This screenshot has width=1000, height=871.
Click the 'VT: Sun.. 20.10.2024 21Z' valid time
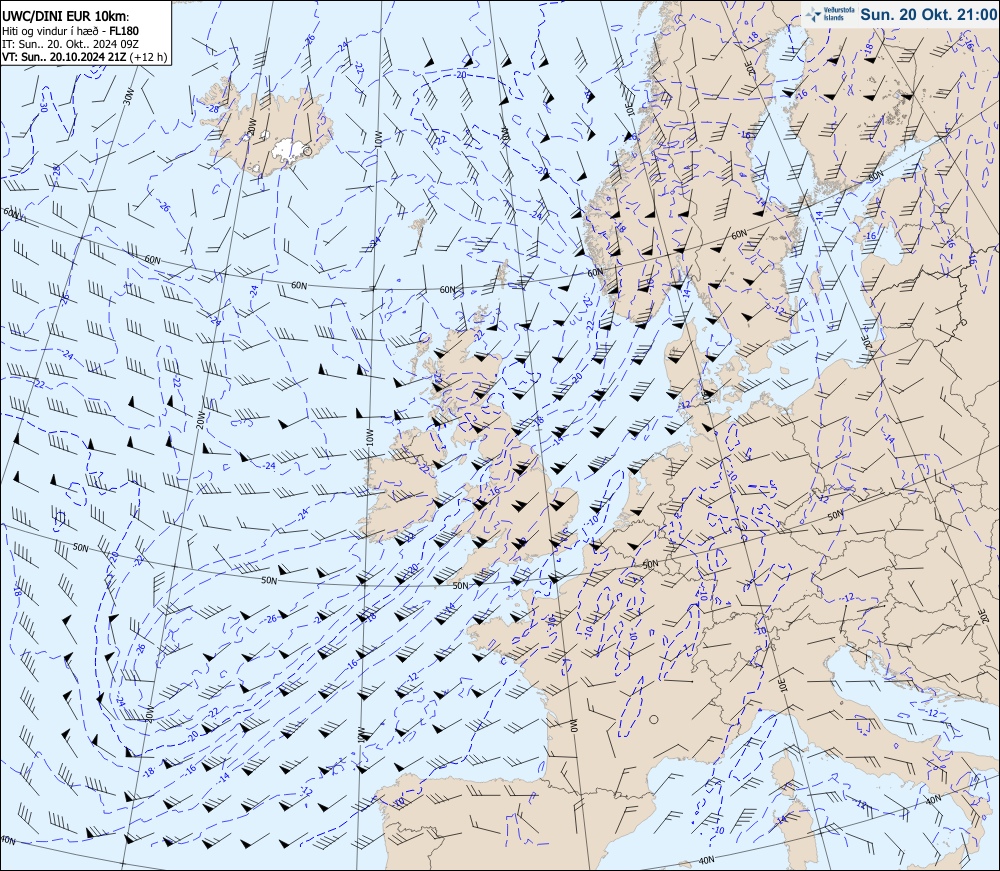click(64, 57)
